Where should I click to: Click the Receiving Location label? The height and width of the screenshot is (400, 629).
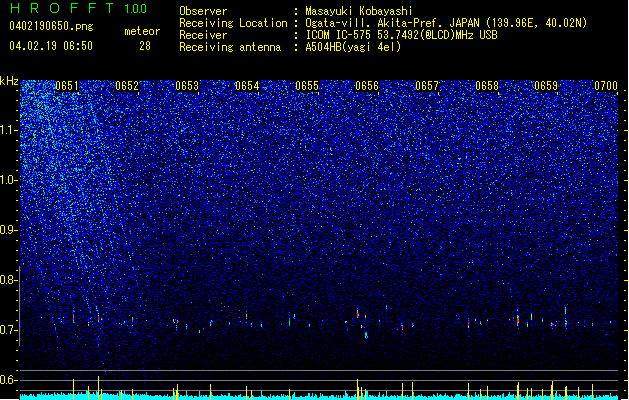point(233,23)
